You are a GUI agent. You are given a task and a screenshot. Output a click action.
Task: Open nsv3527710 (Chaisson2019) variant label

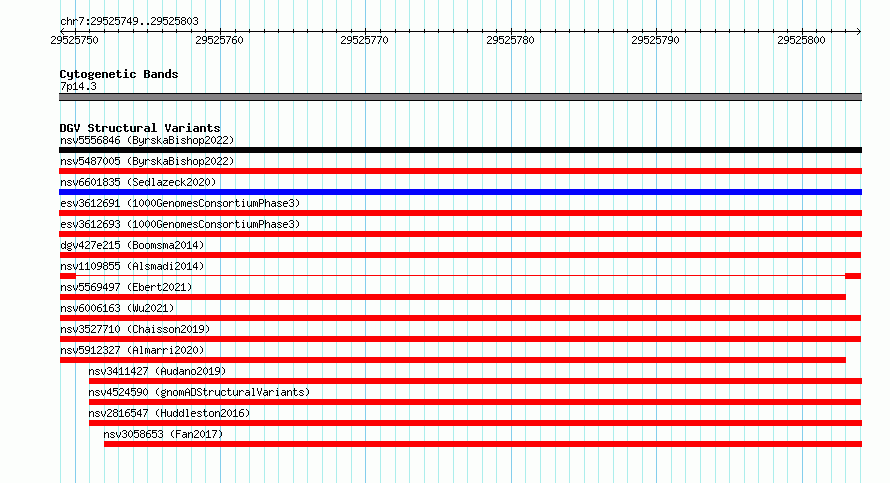tap(135, 329)
